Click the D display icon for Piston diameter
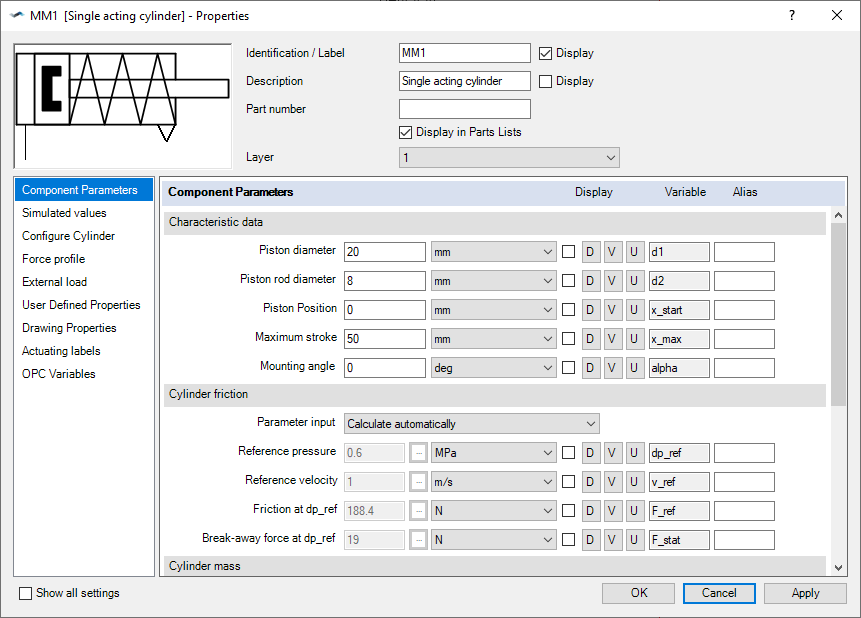This screenshot has width=861, height=618. [x=590, y=251]
